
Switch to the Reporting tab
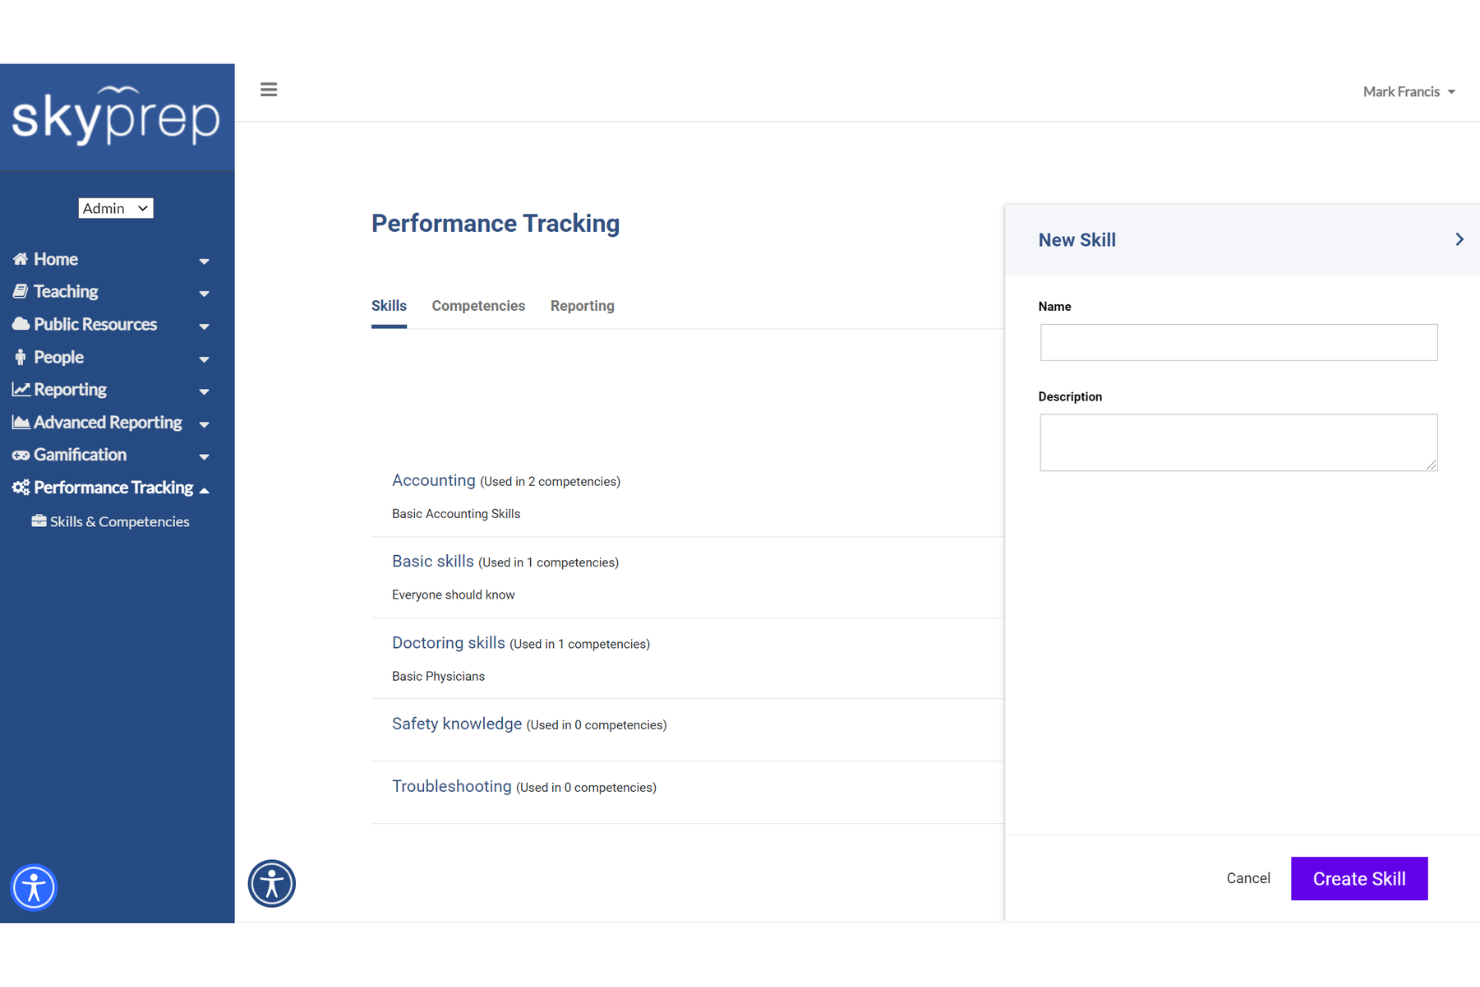coord(582,305)
